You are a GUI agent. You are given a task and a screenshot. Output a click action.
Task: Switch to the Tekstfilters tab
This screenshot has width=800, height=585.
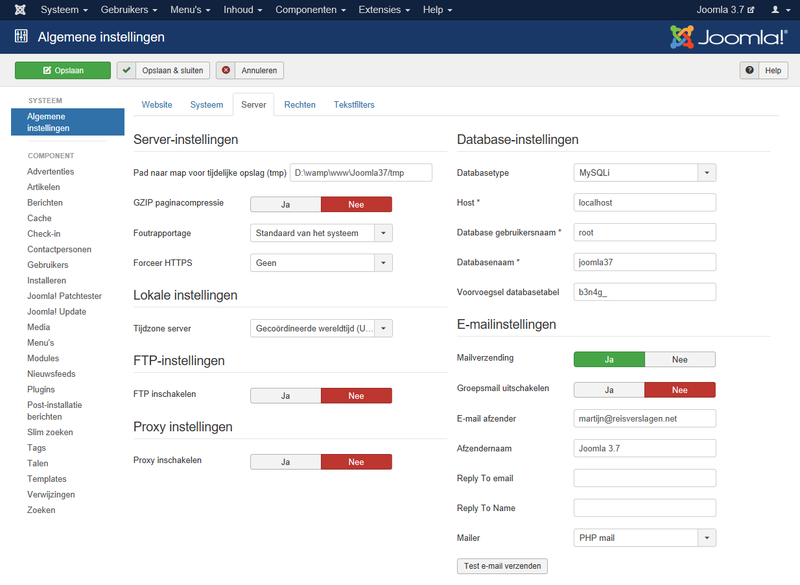tap(354, 105)
